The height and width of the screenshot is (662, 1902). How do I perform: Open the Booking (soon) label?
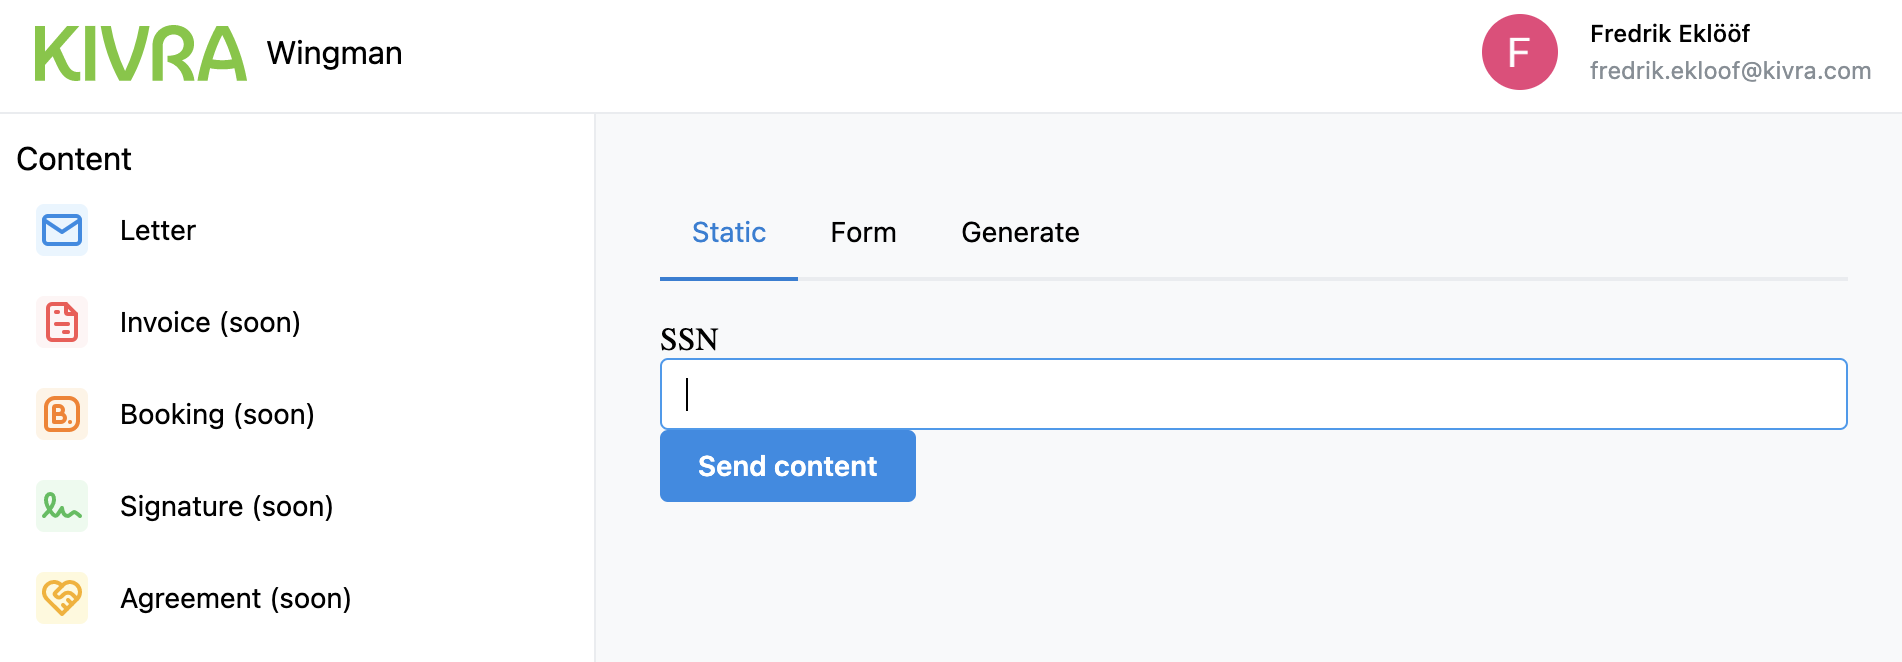pyautogui.click(x=217, y=415)
